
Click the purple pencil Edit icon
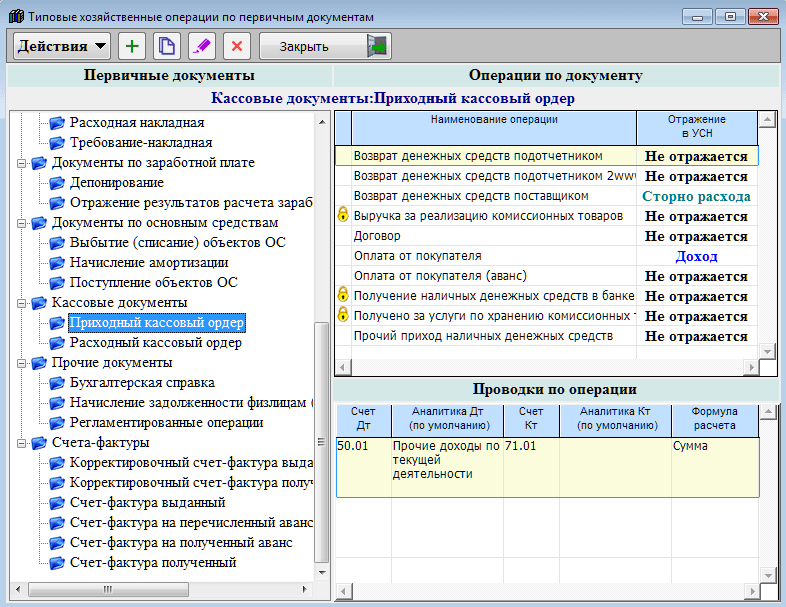(202, 47)
